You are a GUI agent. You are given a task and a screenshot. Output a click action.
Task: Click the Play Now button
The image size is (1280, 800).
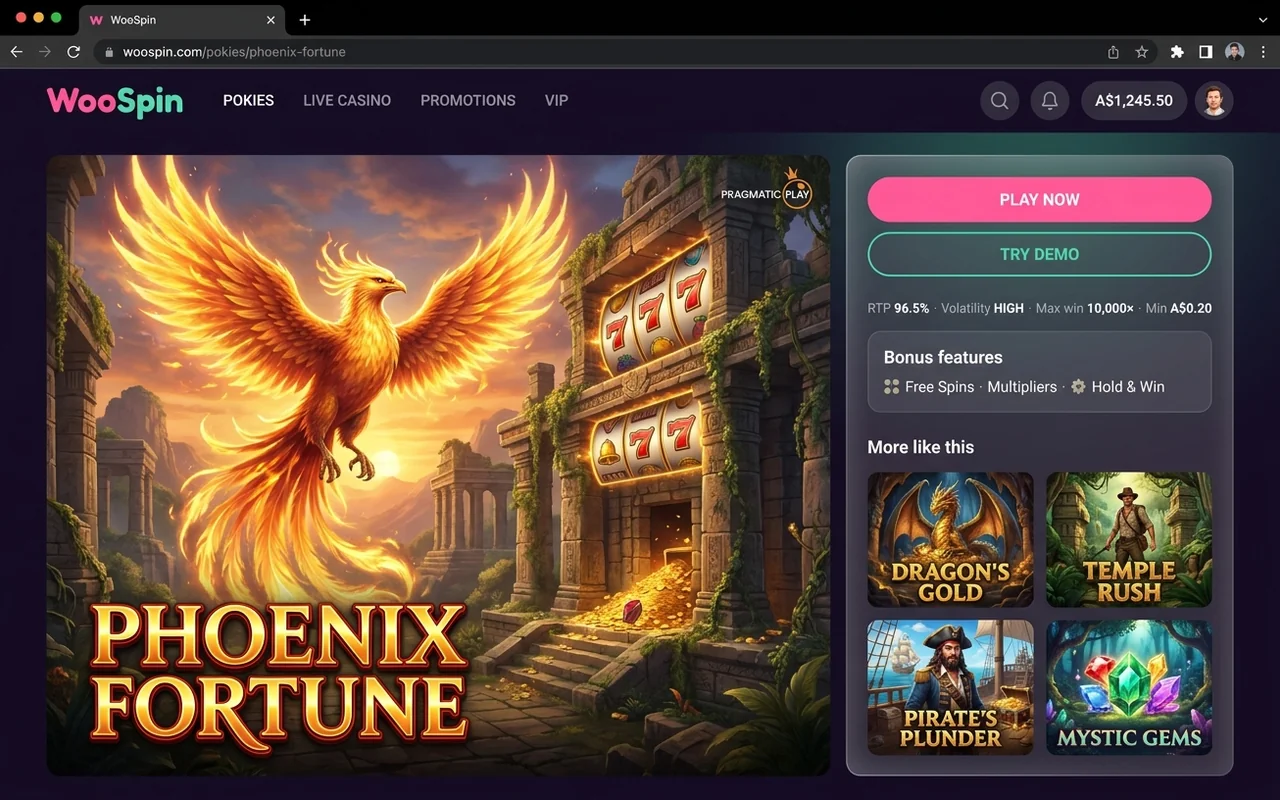click(1039, 200)
